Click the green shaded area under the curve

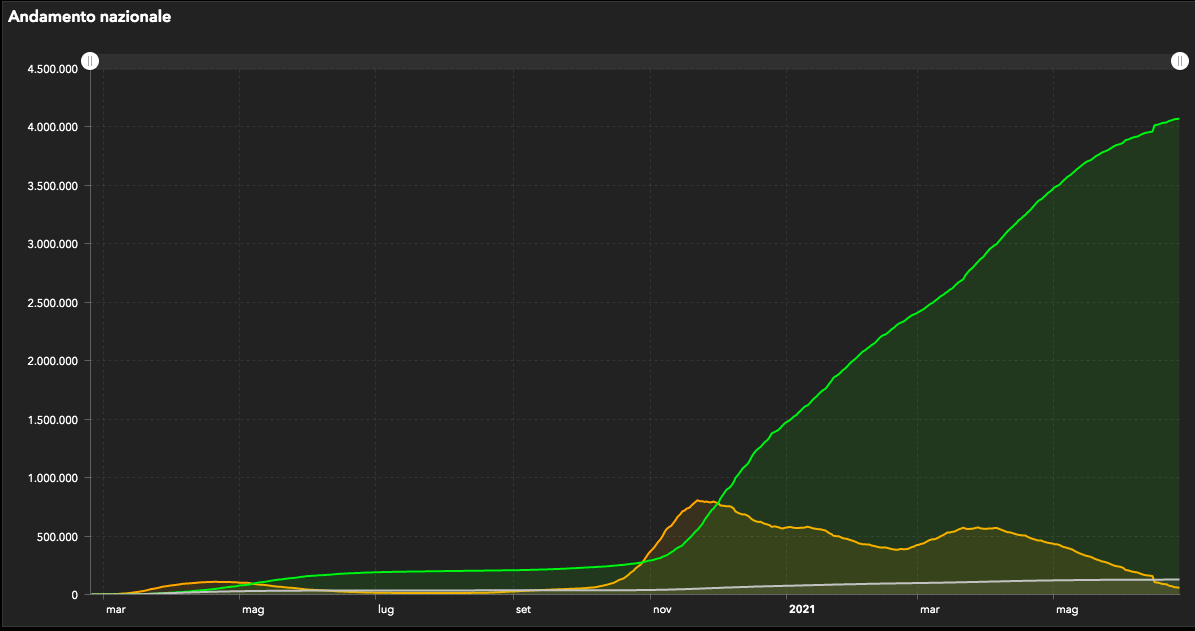point(1000,400)
